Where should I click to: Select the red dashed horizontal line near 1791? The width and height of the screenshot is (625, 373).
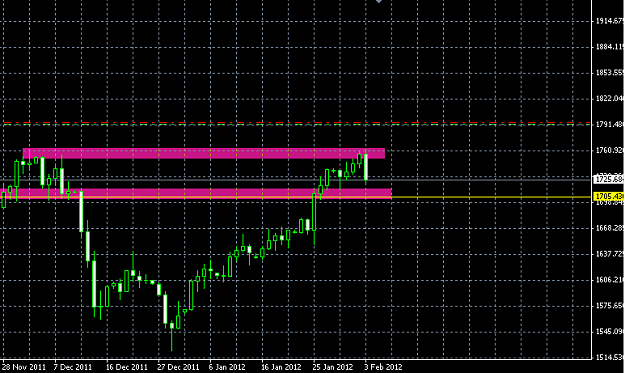tap(297, 123)
